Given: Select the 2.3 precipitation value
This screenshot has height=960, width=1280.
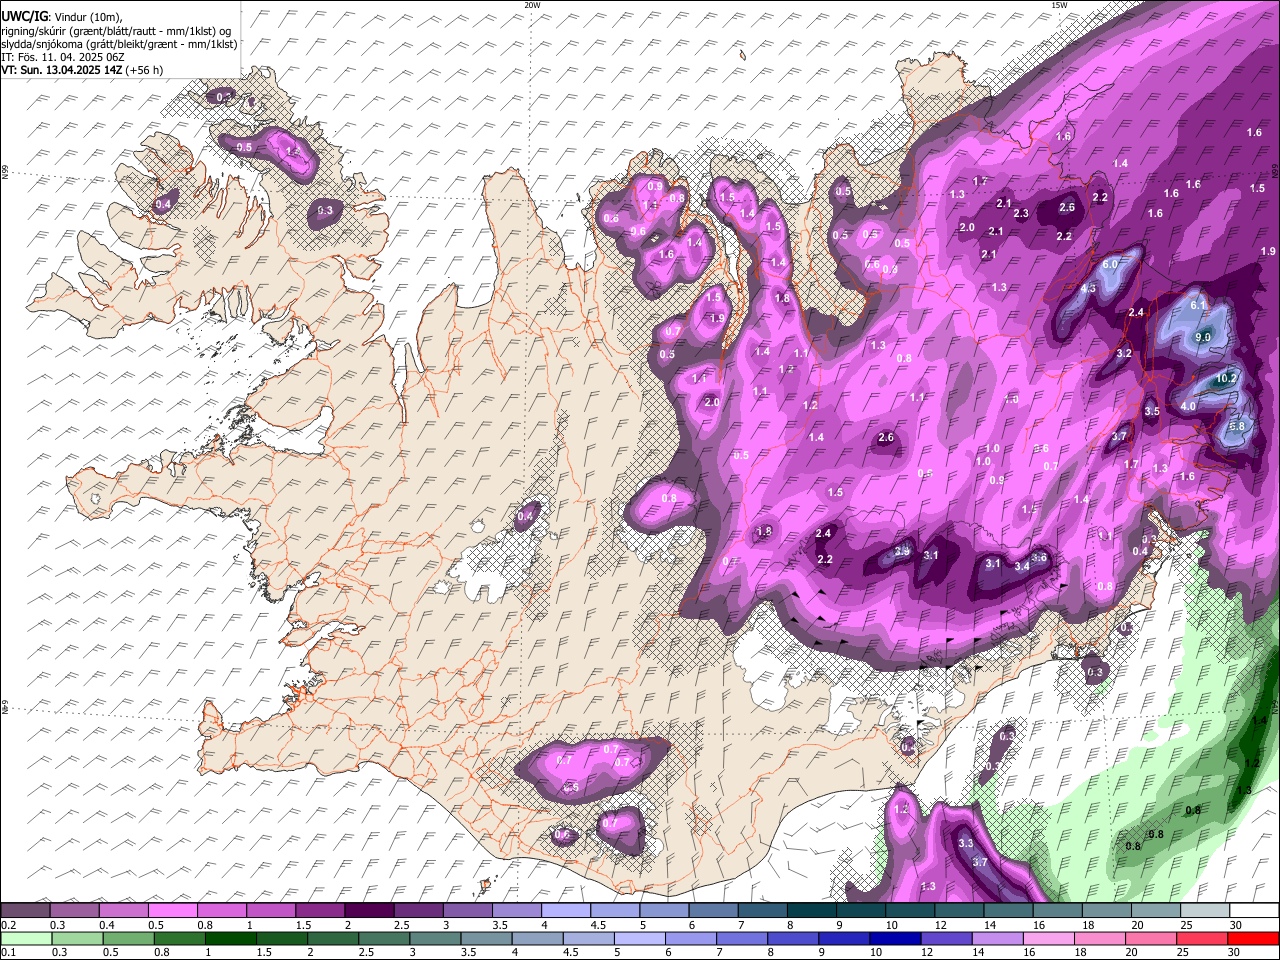Looking at the screenshot, I should [1021, 214].
